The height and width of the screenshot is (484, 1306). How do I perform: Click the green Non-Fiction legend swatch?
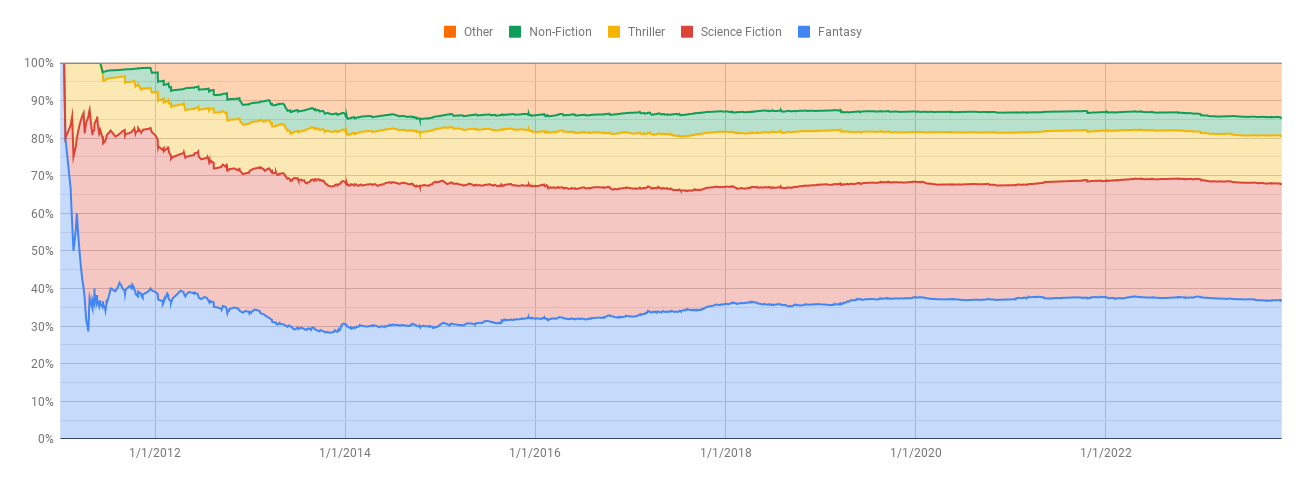click(515, 32)
